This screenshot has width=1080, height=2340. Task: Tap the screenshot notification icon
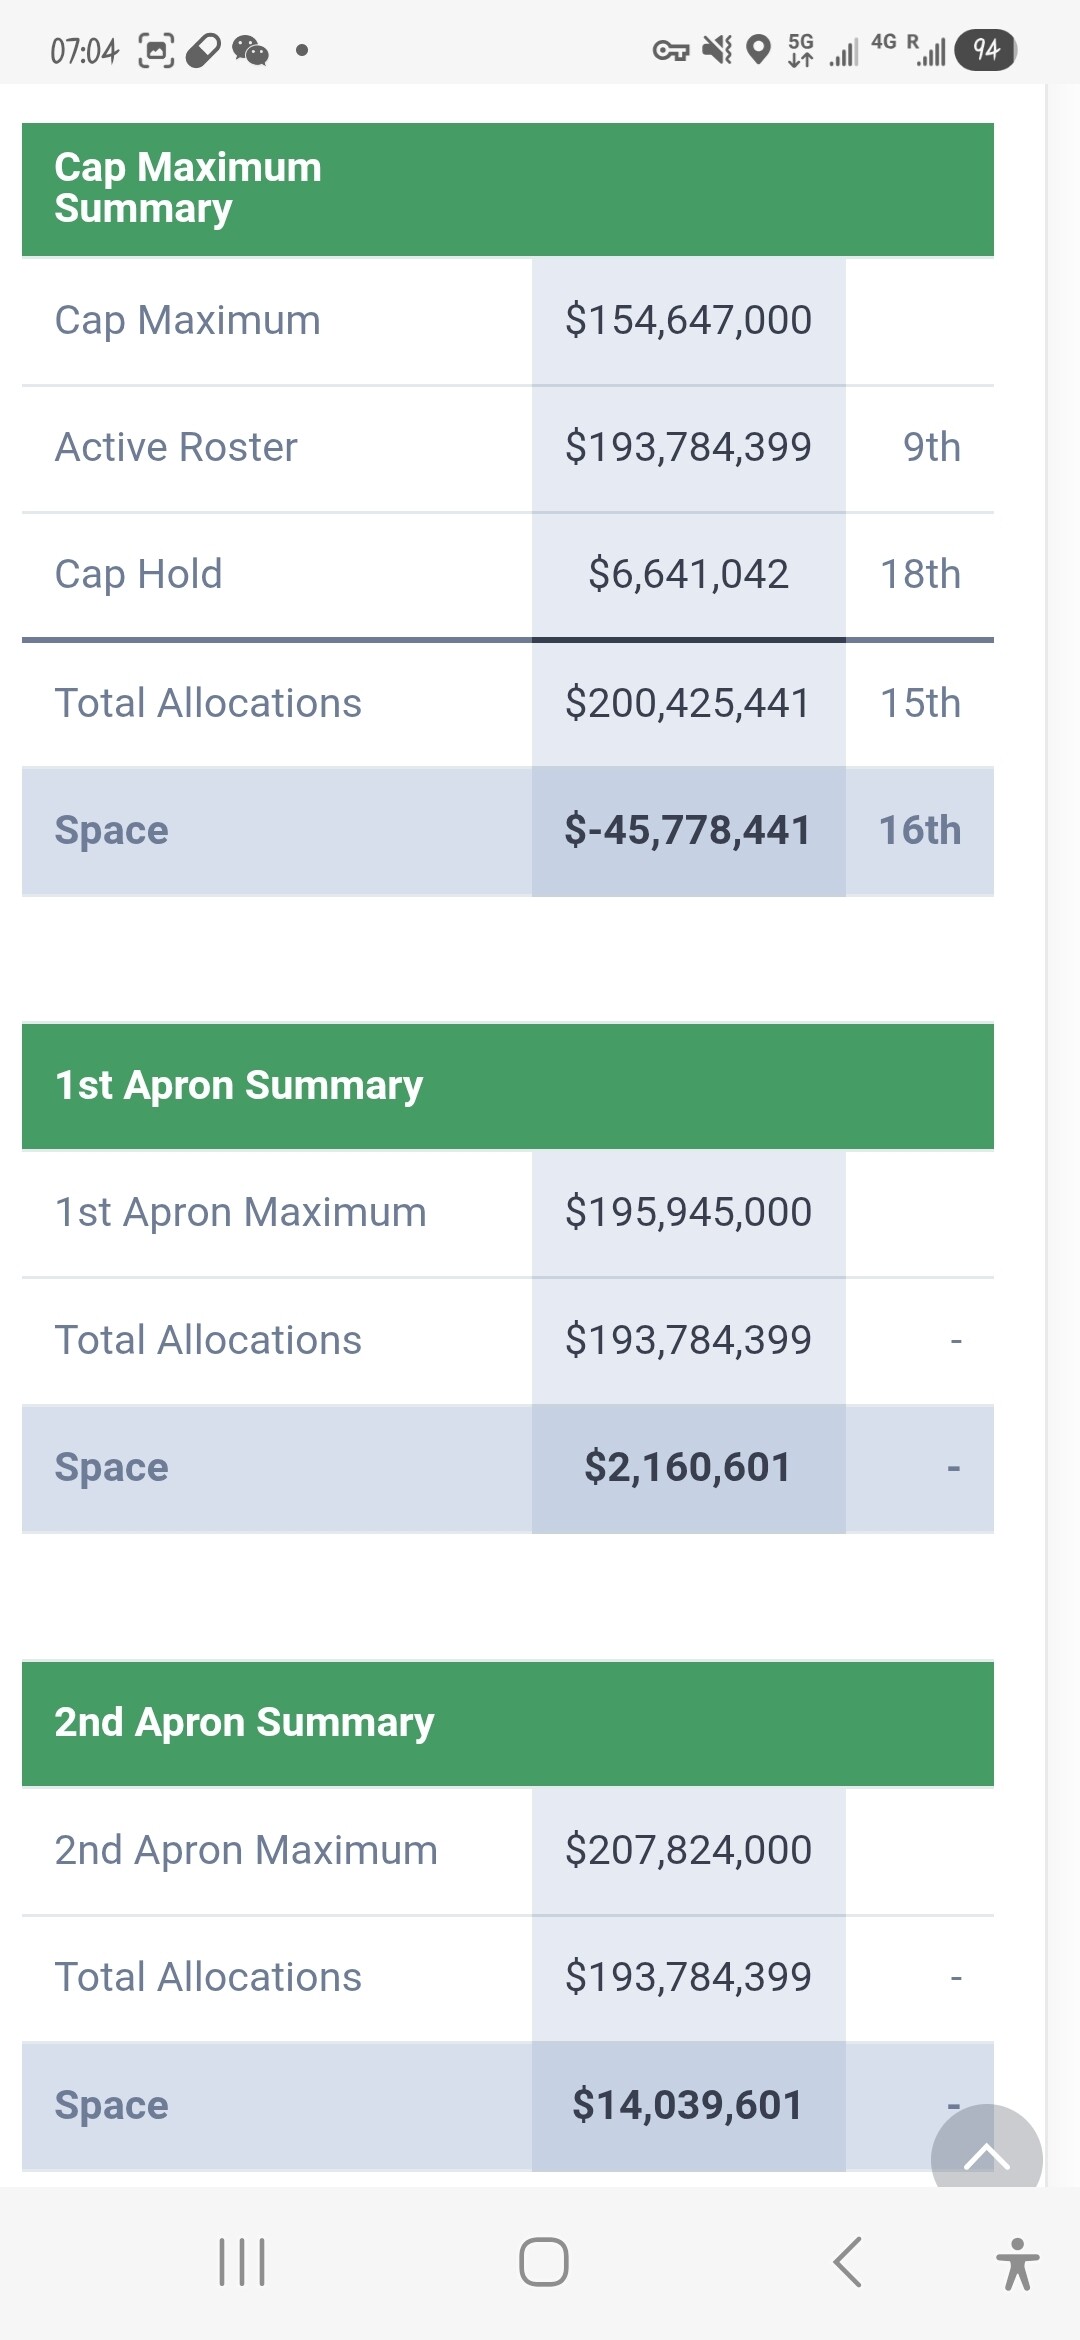pos(155,50)
